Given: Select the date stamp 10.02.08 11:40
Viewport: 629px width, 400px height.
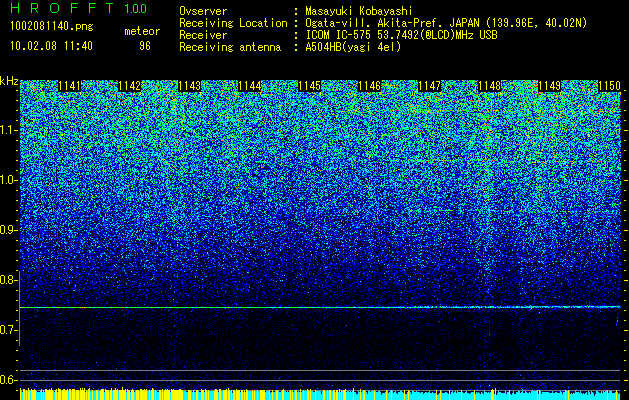Looking at the screenshot, I should click(x=51, y=46).
